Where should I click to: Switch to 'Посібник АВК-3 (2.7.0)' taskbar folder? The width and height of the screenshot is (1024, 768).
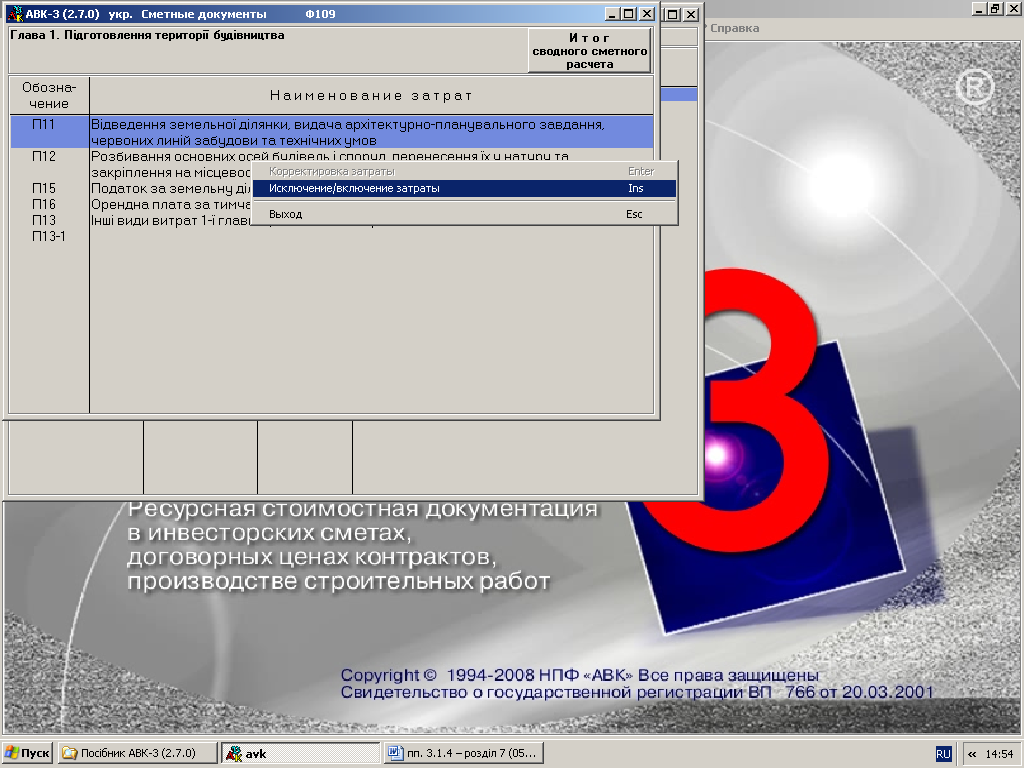(137, 753)
